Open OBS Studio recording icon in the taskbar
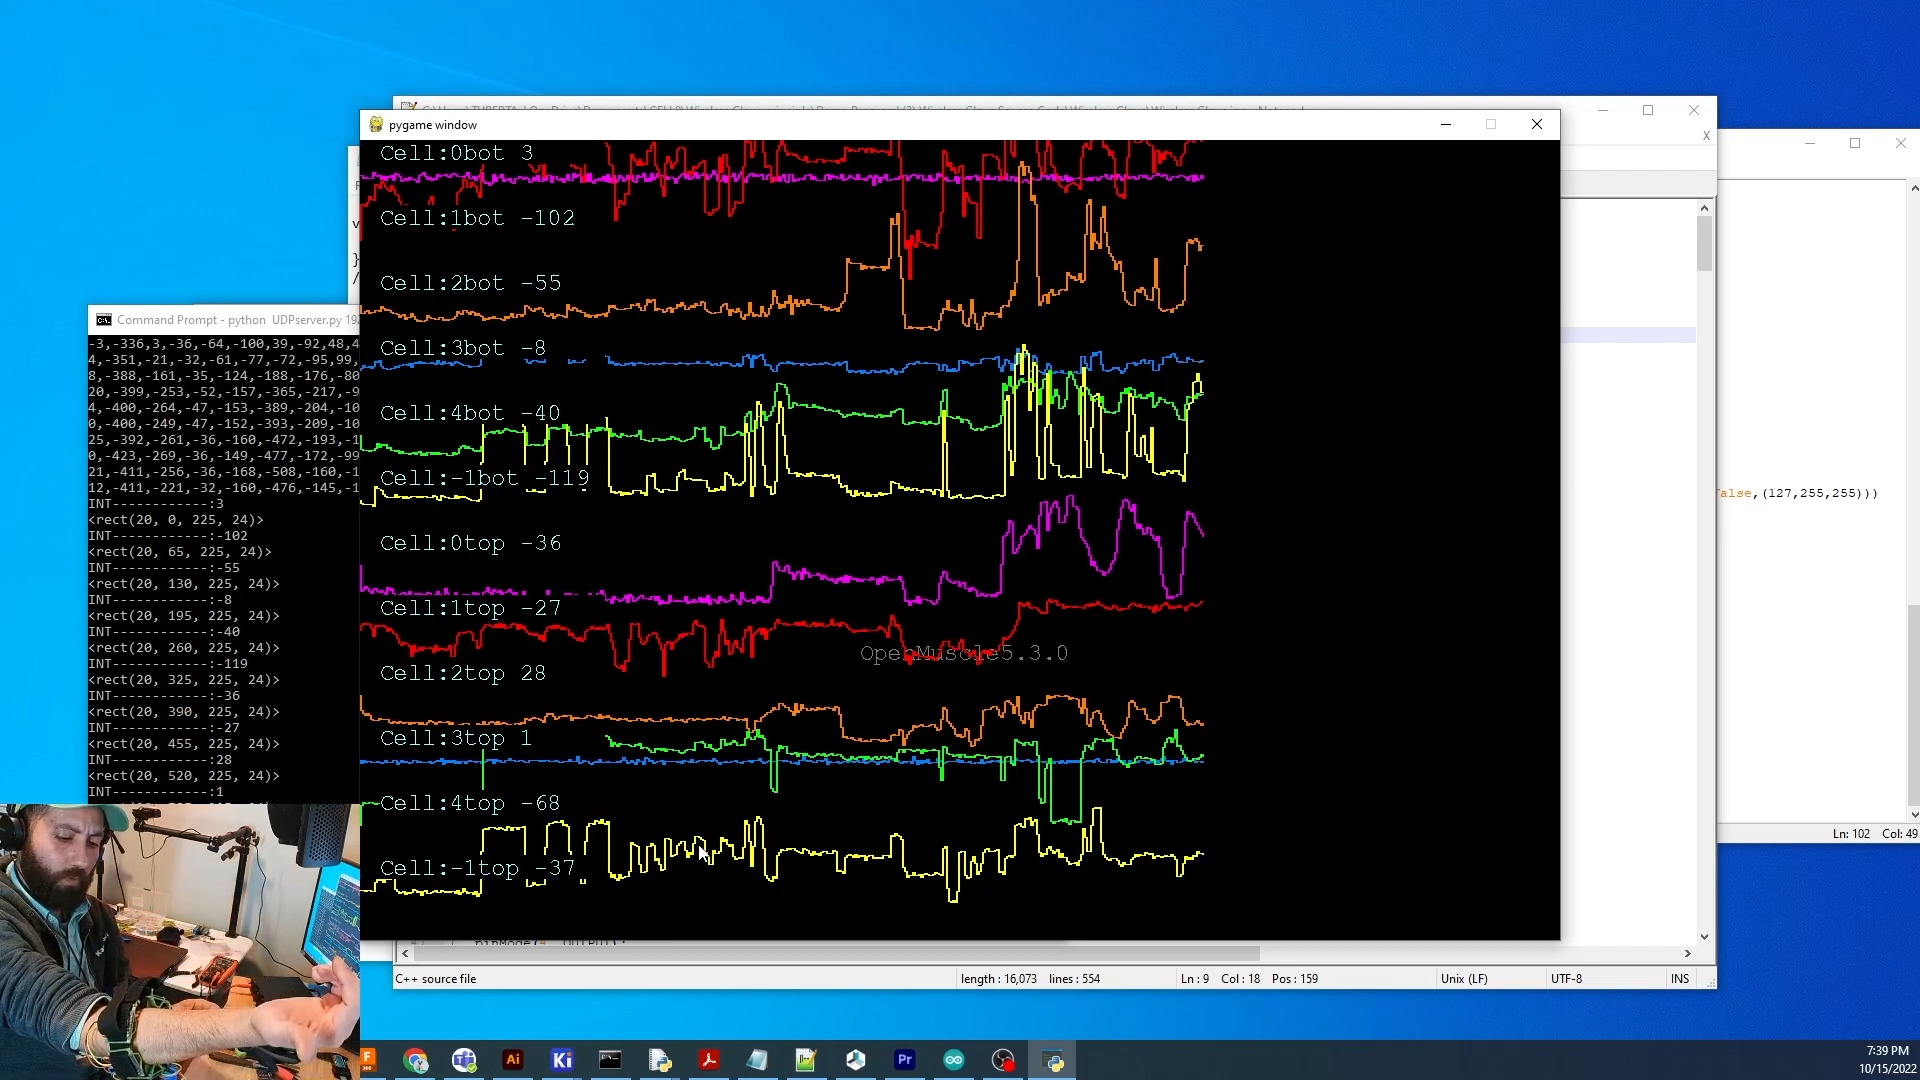 point(1003,1060)
